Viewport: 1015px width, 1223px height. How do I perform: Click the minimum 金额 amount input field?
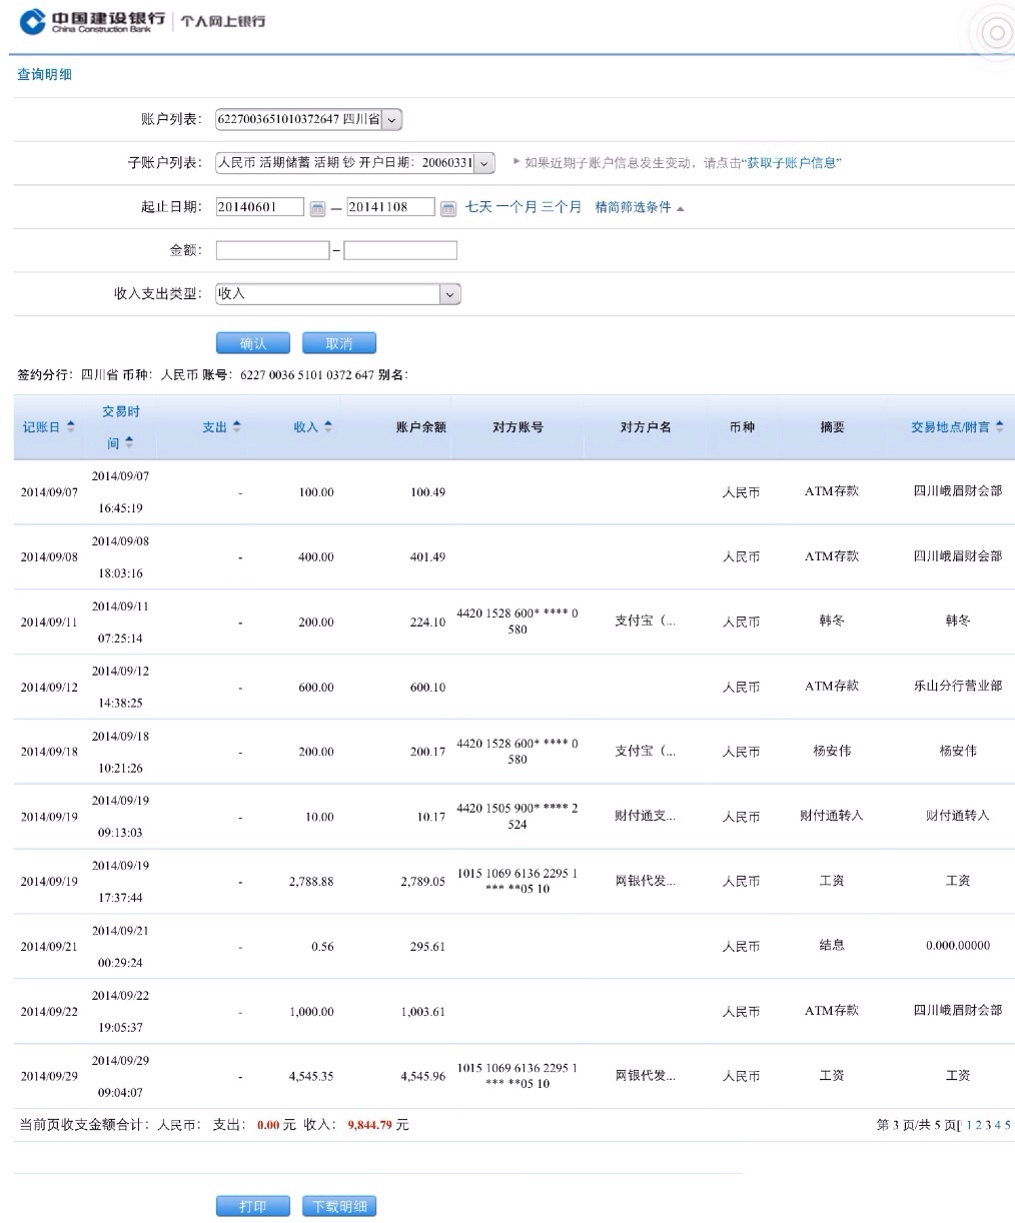pos(272,250)
